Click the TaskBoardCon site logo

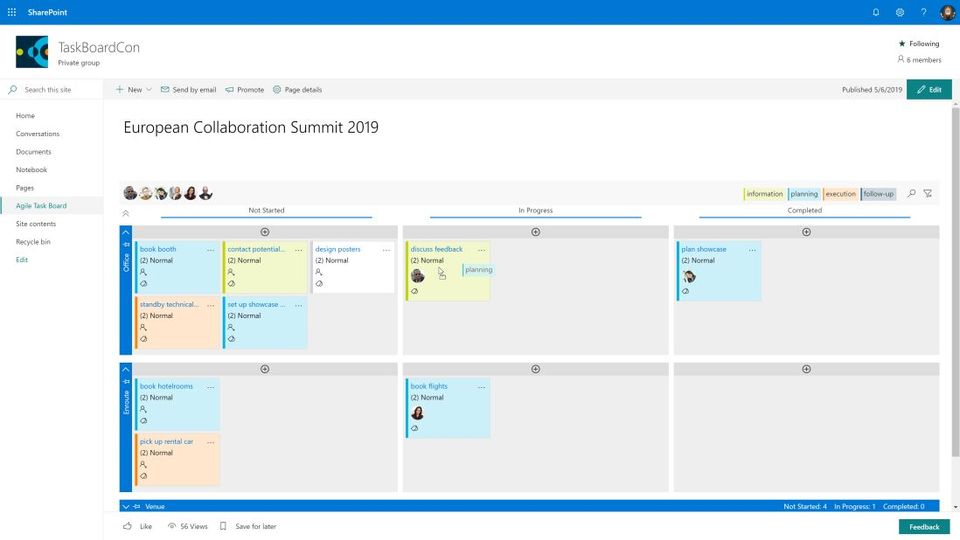32,51
